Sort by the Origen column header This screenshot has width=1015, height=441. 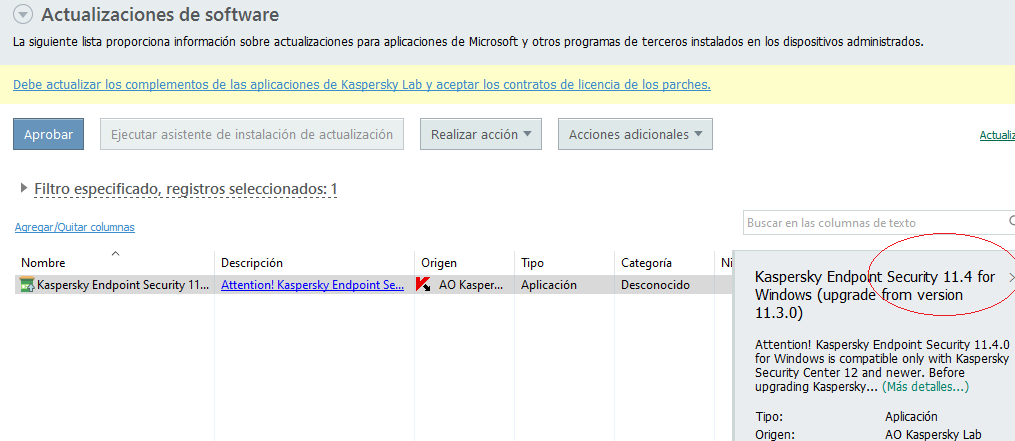(439, 263)
